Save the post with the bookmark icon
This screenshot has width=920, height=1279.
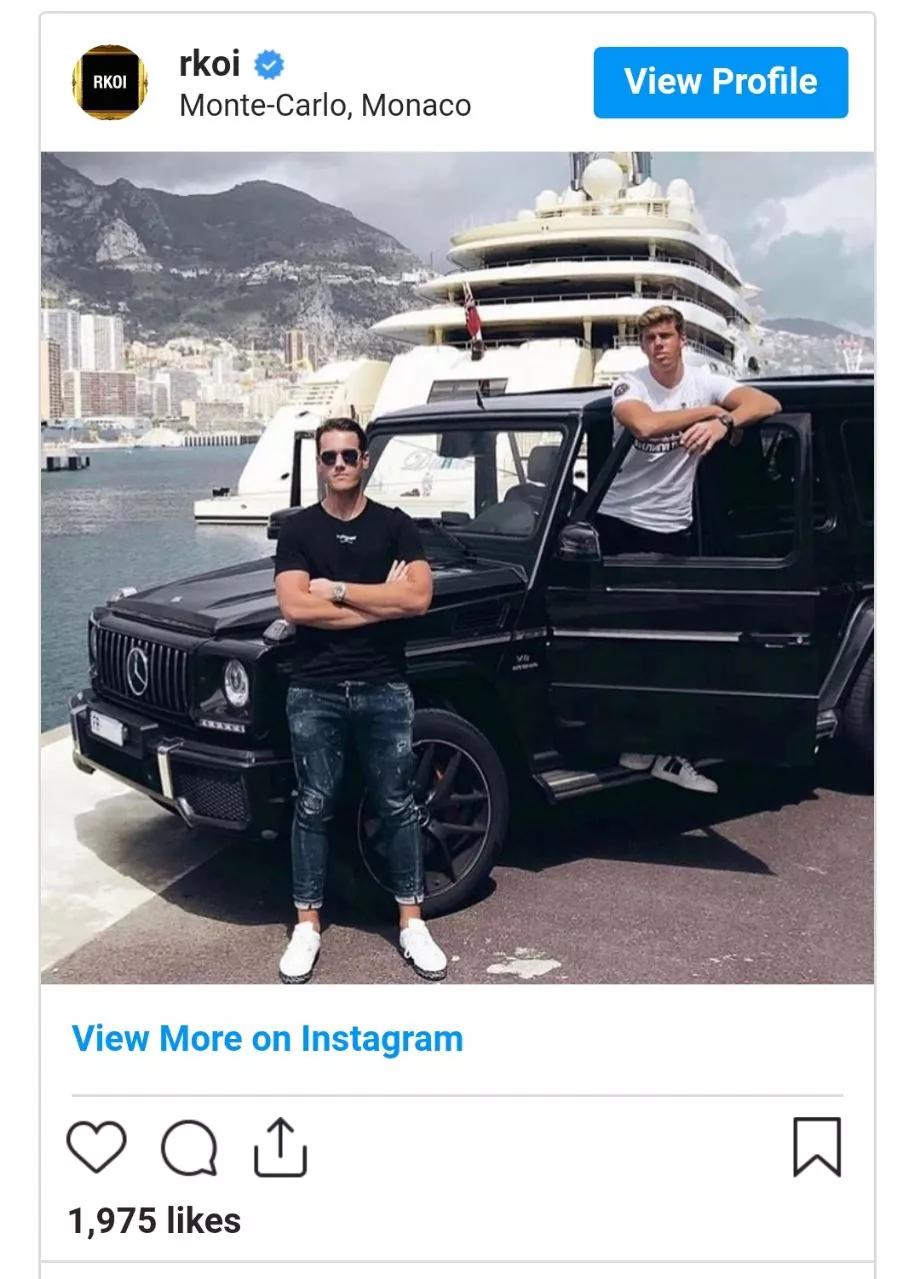point(817,1147)
